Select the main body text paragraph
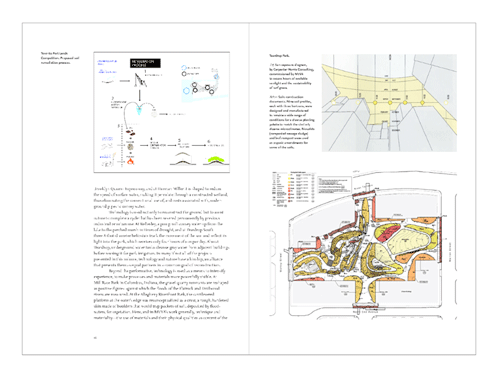This screenshot has width=498, height=386. (x=161, y=253)
